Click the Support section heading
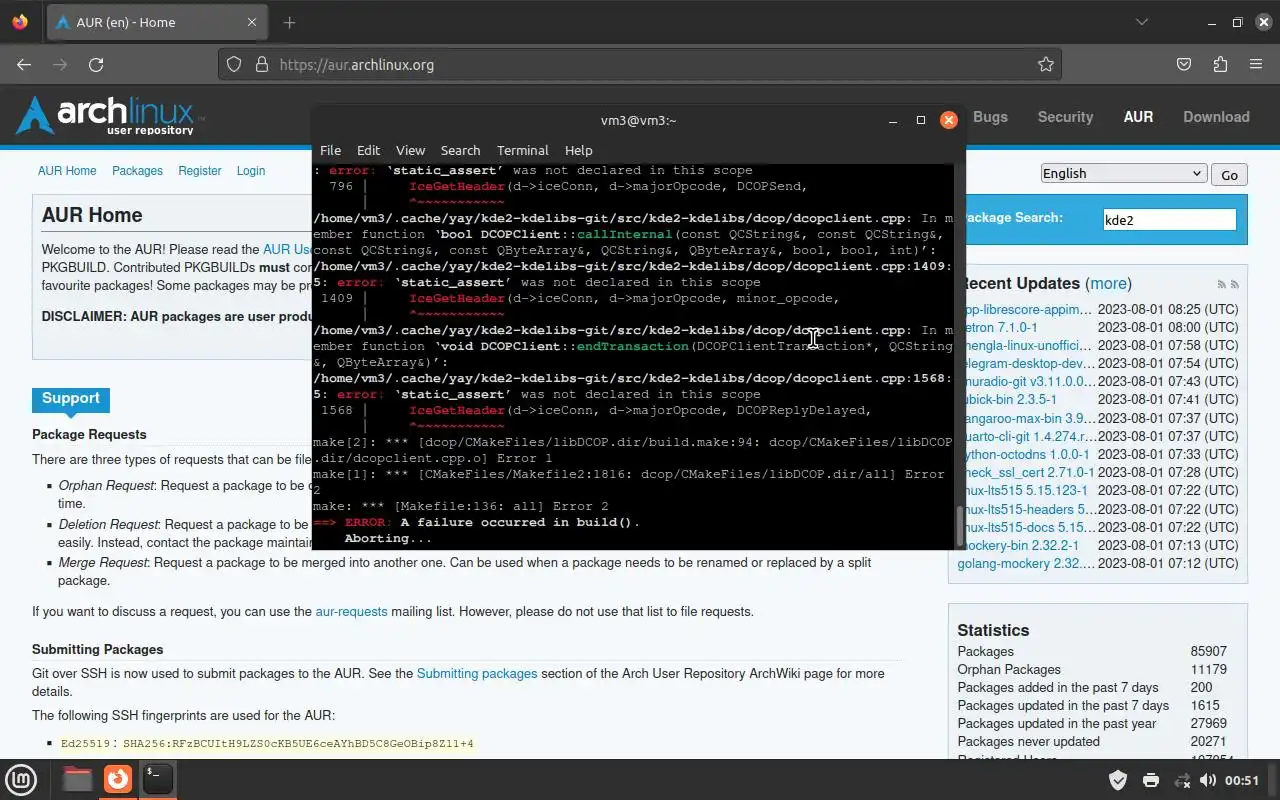Screen dimensions: 1280x800 pos(70,398)
